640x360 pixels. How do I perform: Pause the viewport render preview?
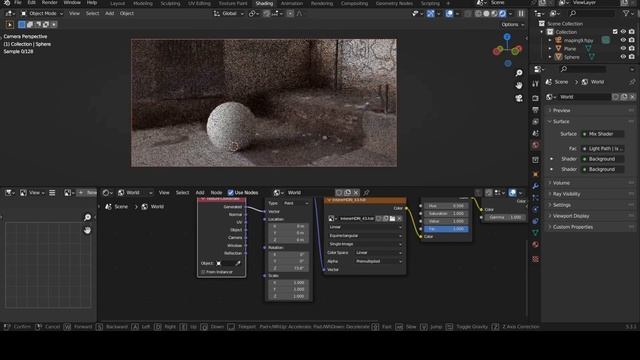[521, 13]
